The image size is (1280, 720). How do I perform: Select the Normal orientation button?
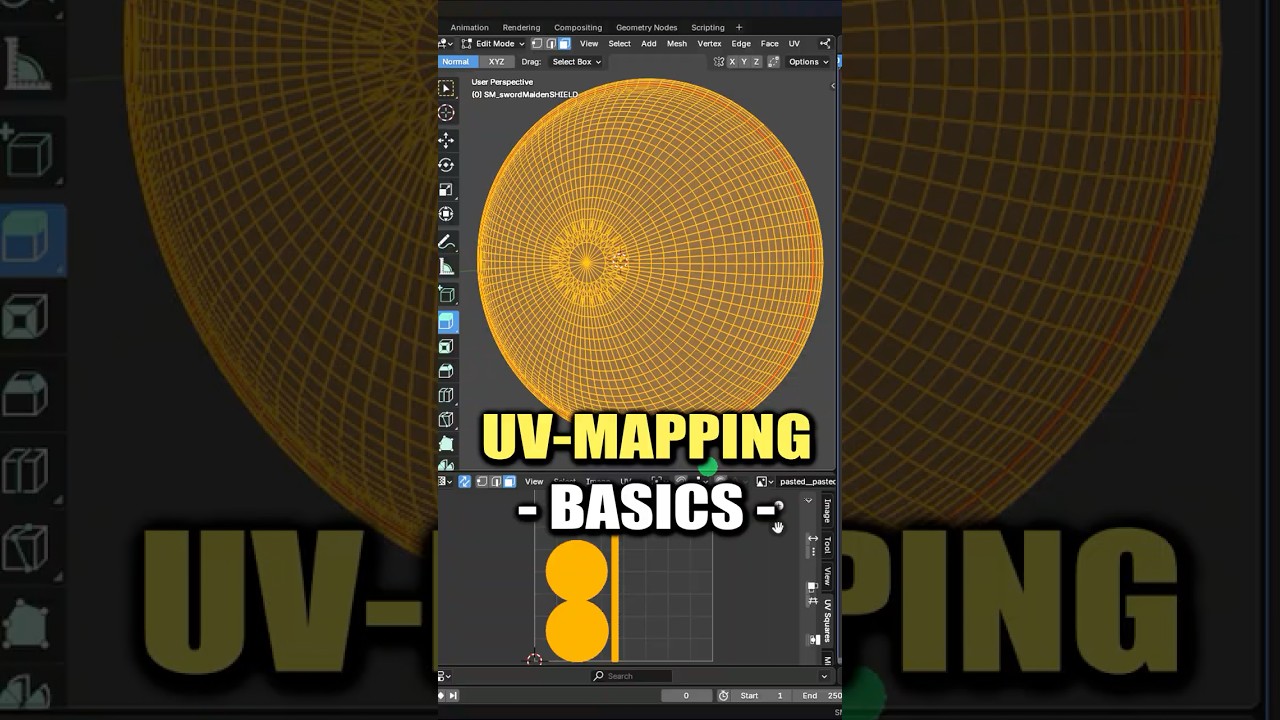coord(456,62)
